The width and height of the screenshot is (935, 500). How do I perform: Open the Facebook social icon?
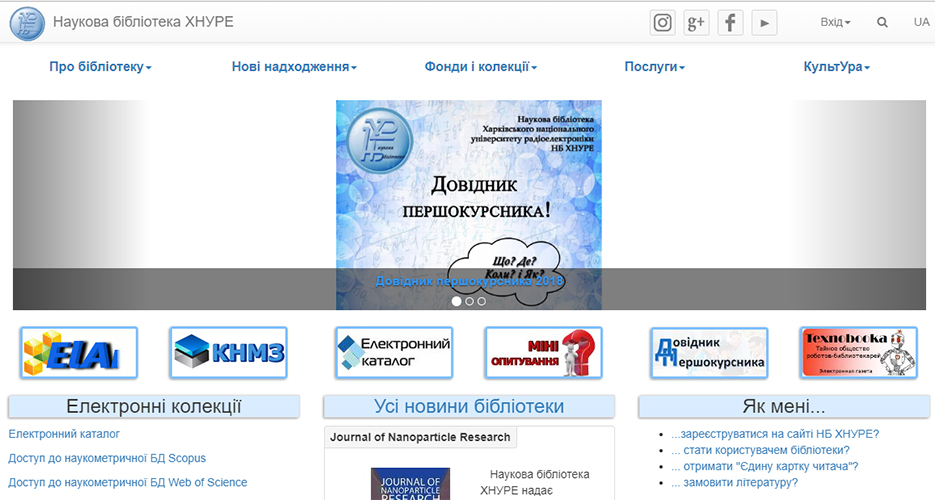point(730,22)
